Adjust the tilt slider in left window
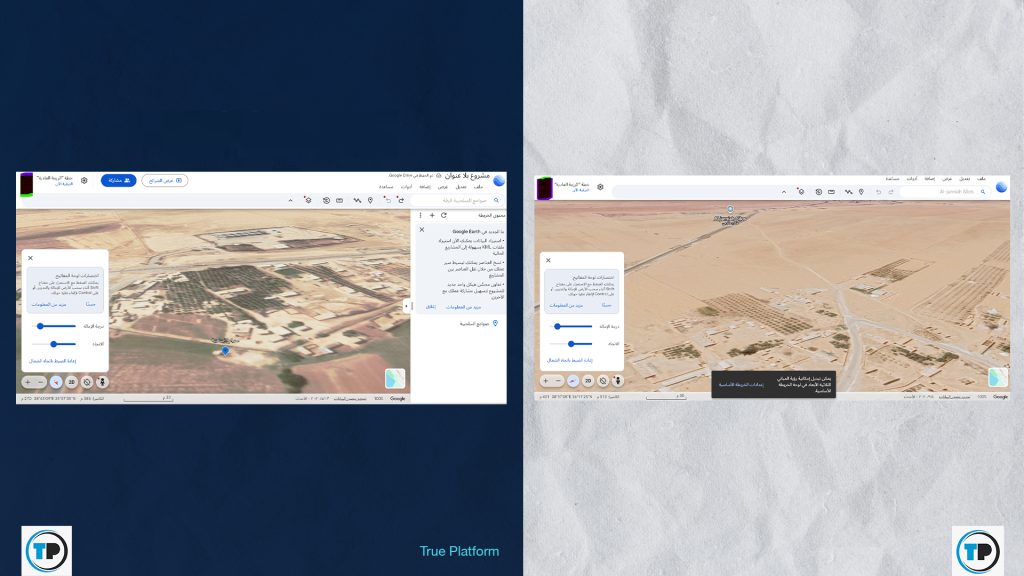The height and width of the screenshot is (576, 1024). tap(56, 326)
